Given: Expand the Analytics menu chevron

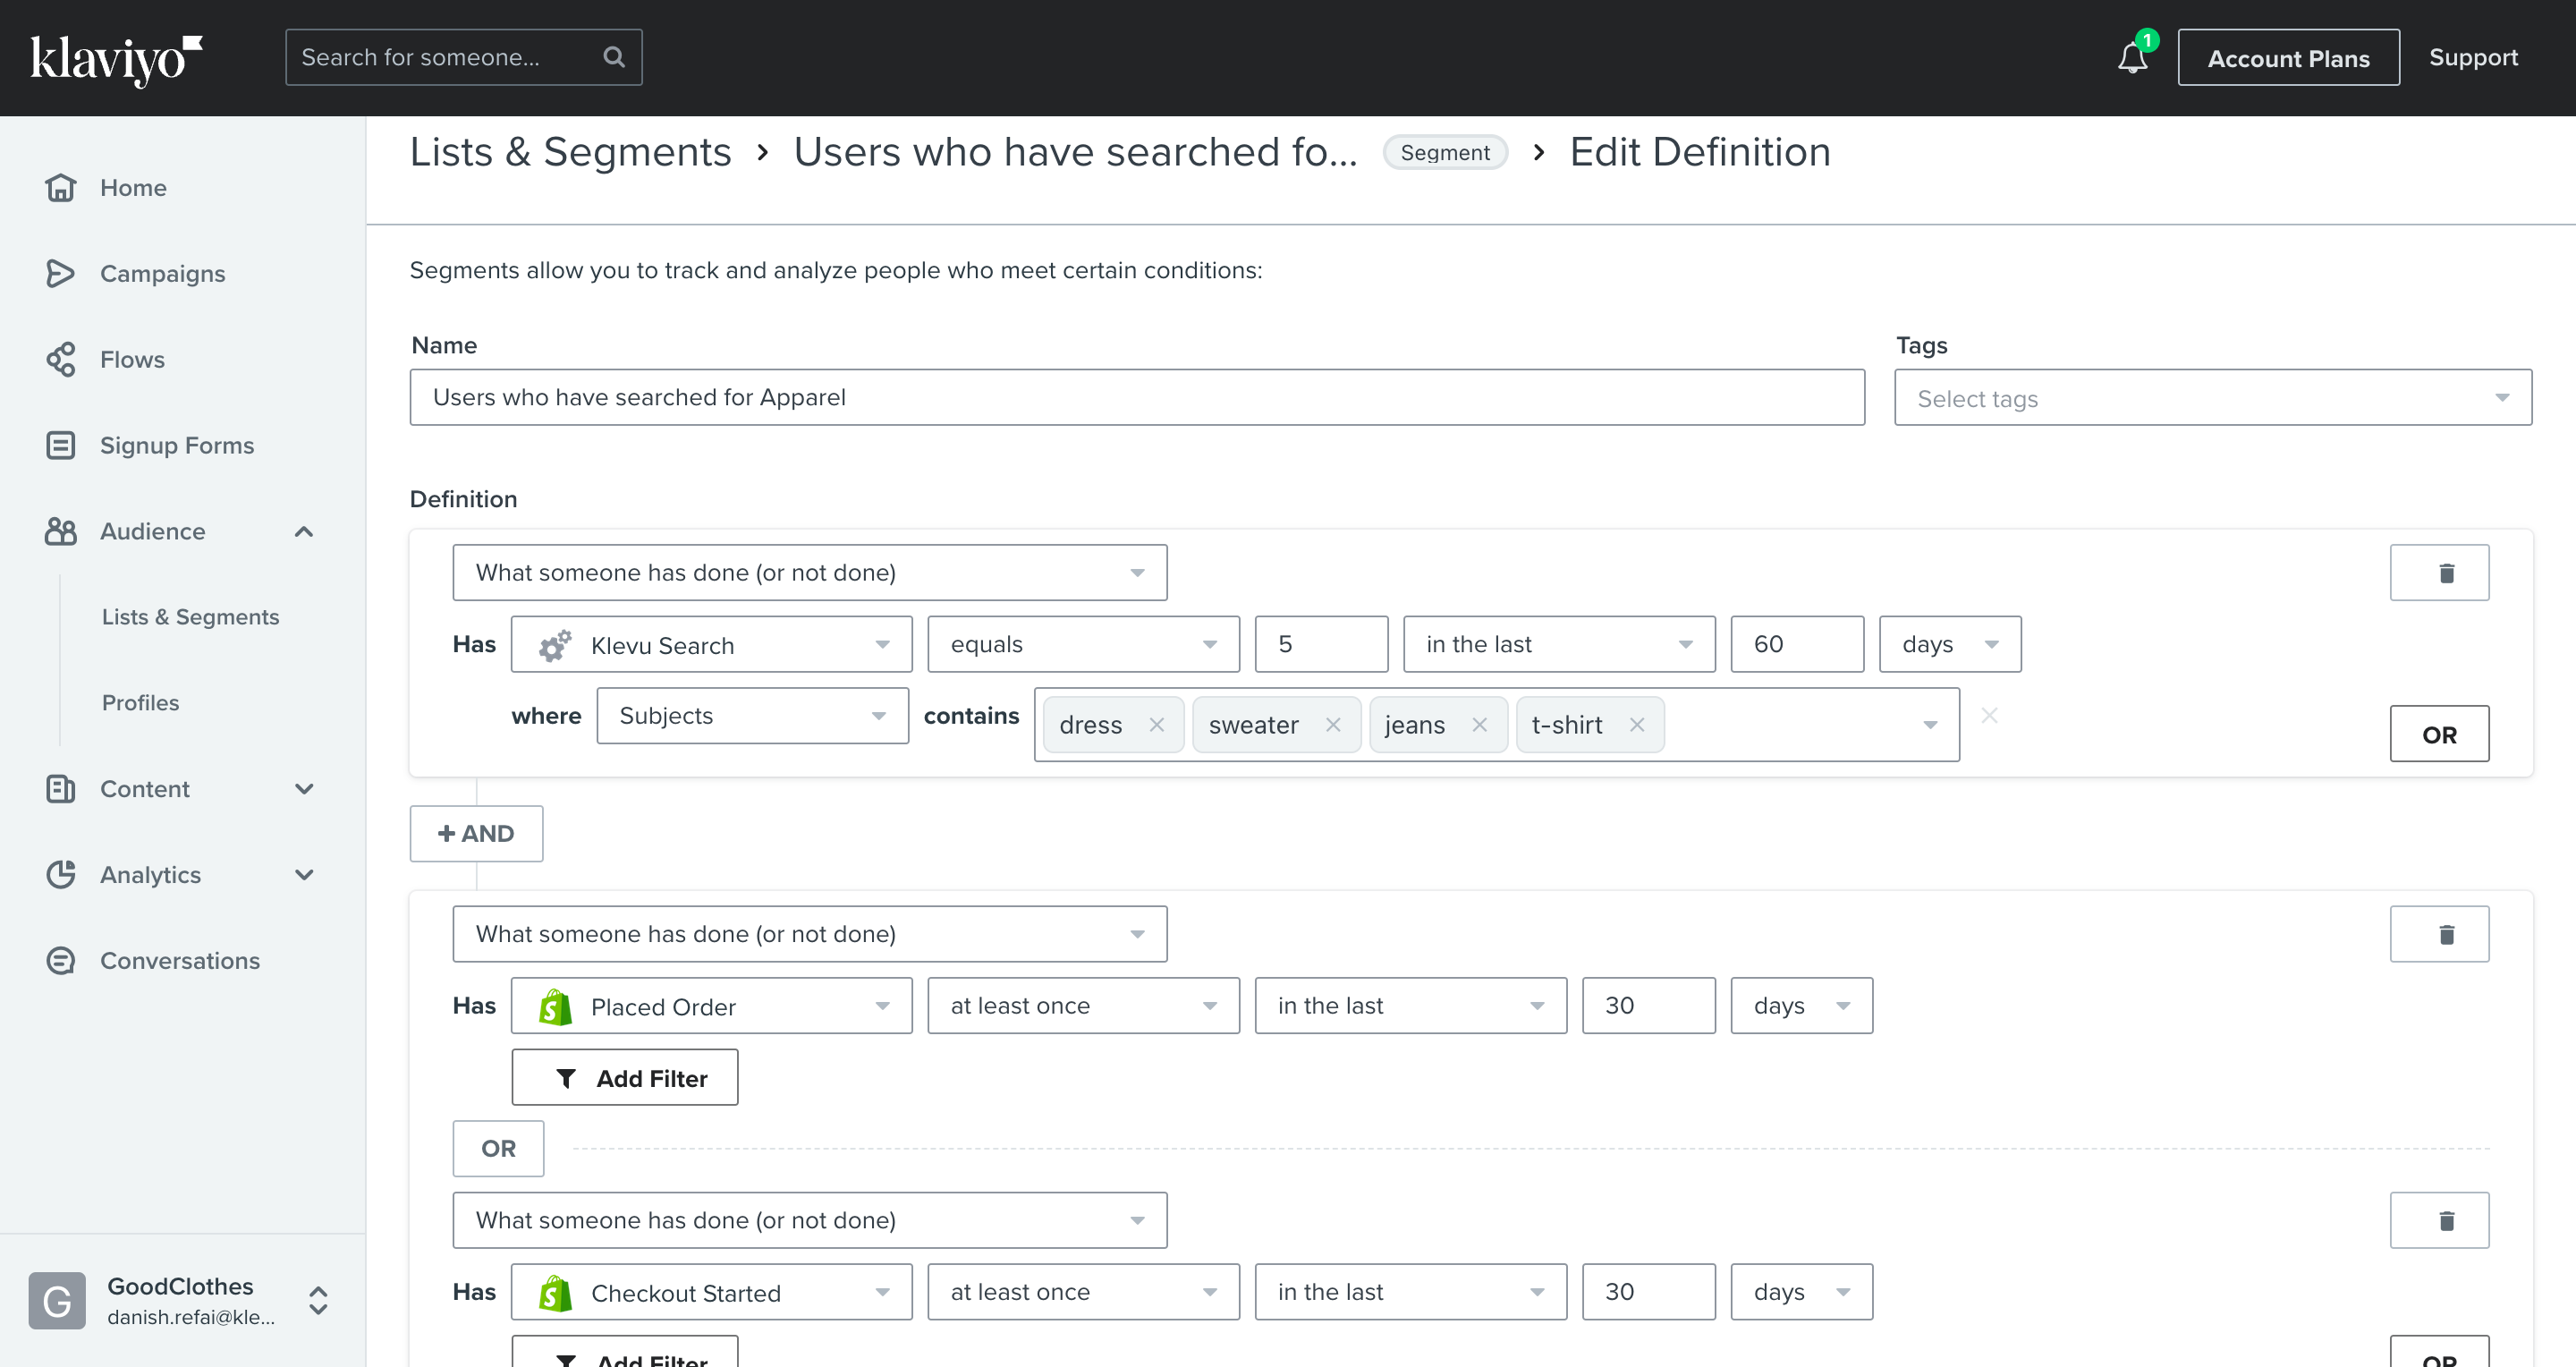Looking at the screenshot, I should [x=304, y=875].
